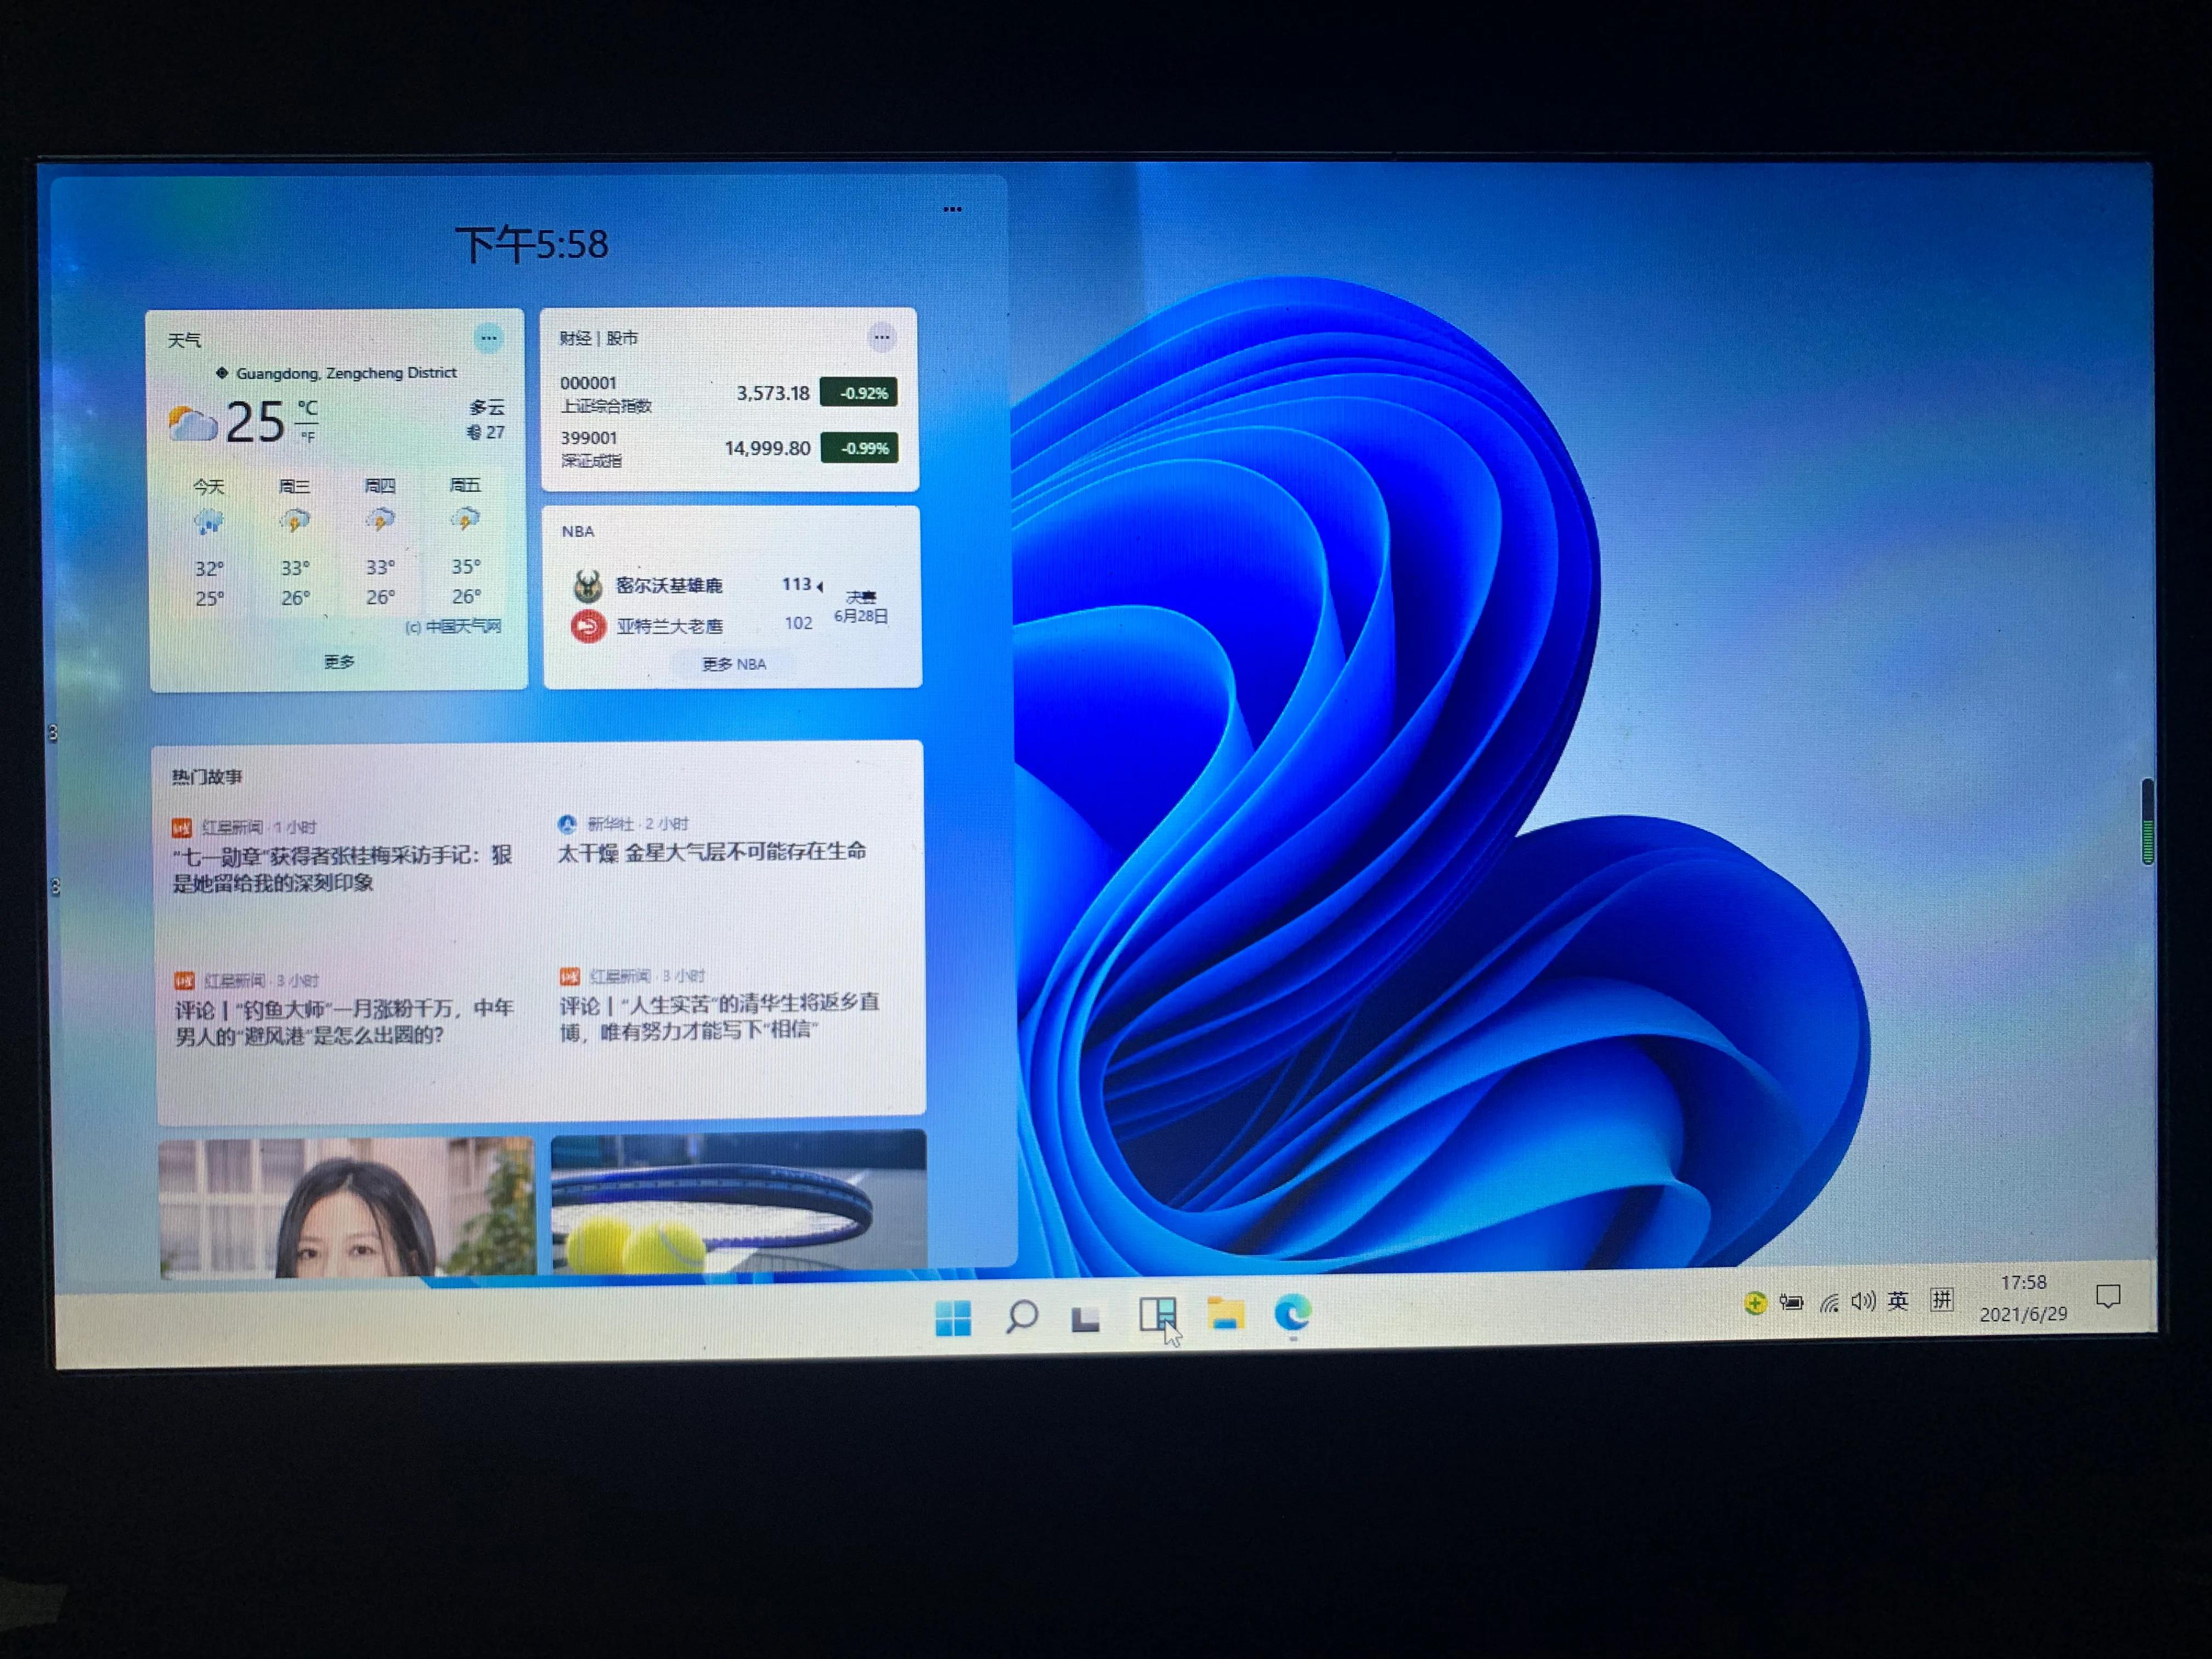Click the 更多 NBA button

pos(733,664)
